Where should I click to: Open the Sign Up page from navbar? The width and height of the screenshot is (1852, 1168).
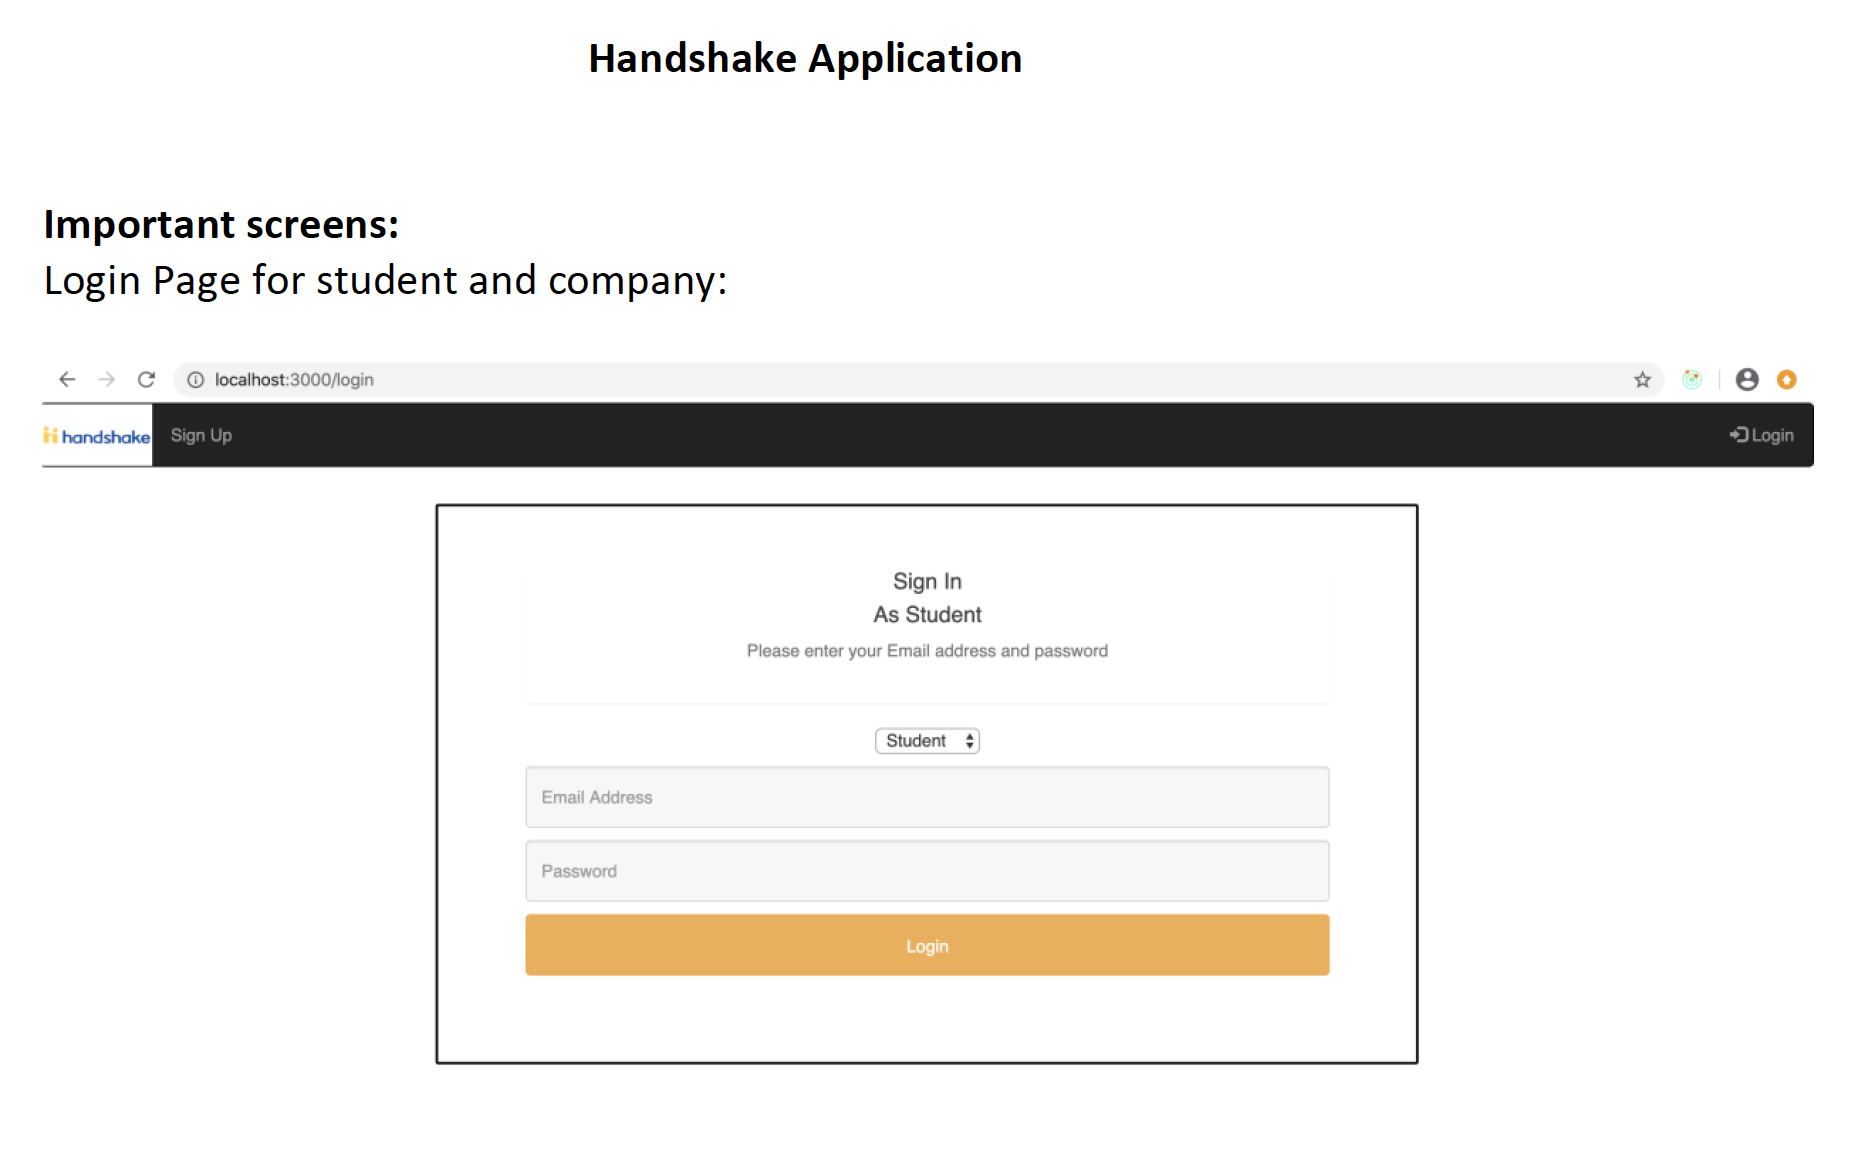pos(201,435)
